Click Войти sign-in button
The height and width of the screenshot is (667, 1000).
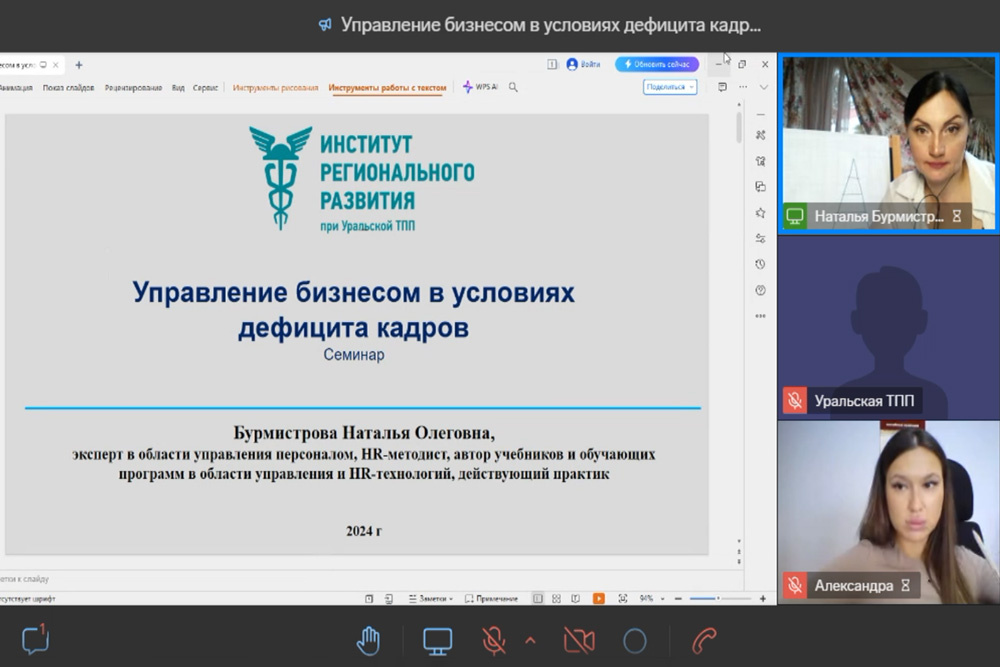click(584, 64)
